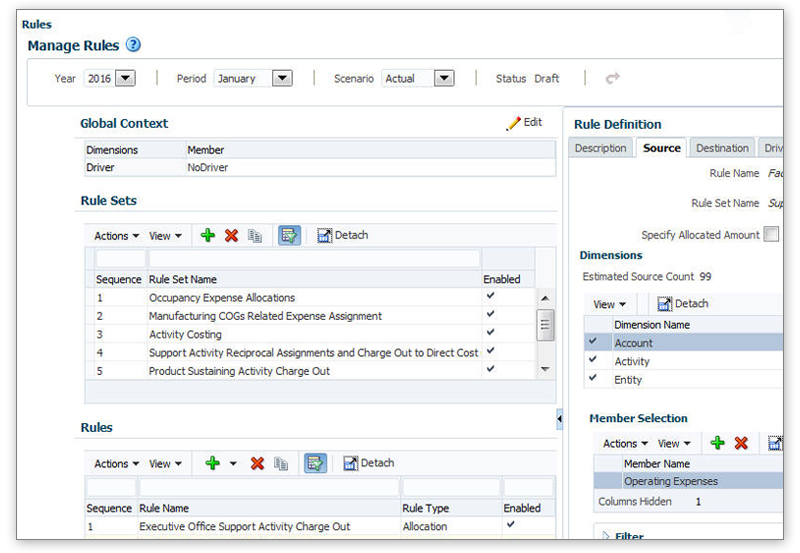Open Actions menu in Rule Sets
Image resolution: width=800 pixels, height=553 pixels.
click(x=116, y=236)
